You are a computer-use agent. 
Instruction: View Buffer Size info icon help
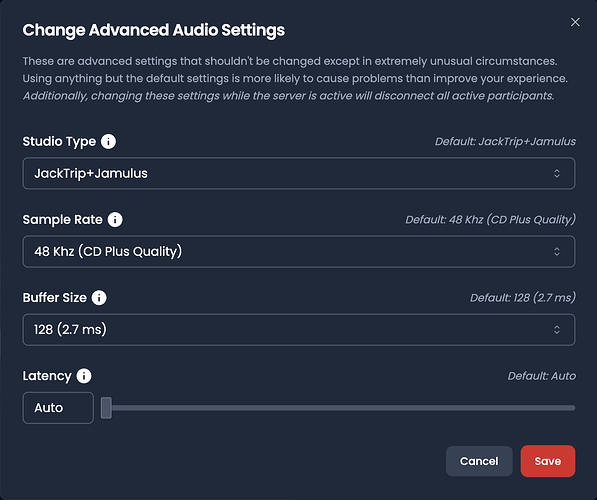[99, 298]
